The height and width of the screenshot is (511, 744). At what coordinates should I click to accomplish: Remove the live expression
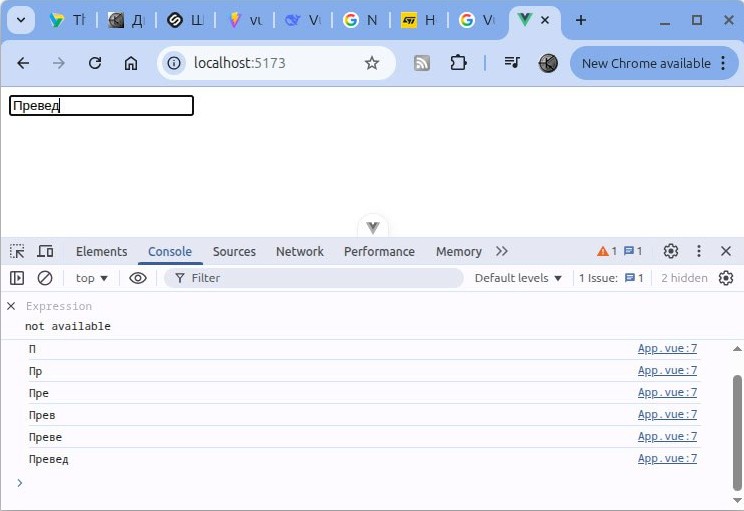[x=12, y=306]
